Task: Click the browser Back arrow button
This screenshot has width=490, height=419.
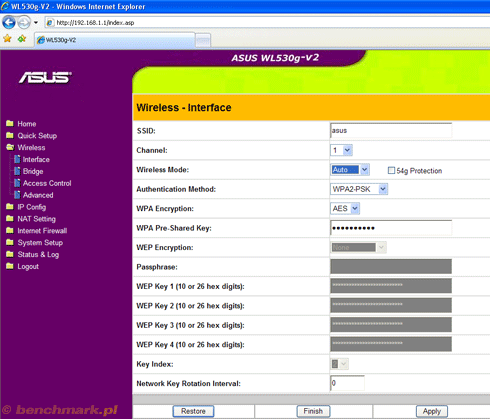Action: click(x=9, y=23)
